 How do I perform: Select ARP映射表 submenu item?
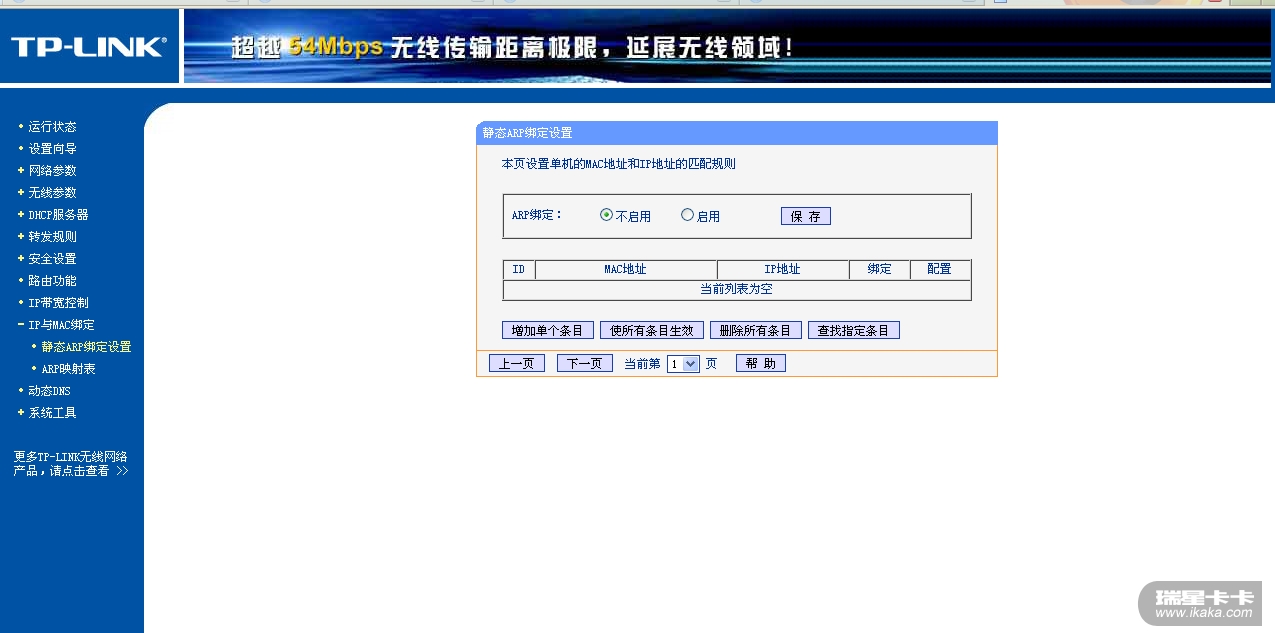[x=68, y=369]
